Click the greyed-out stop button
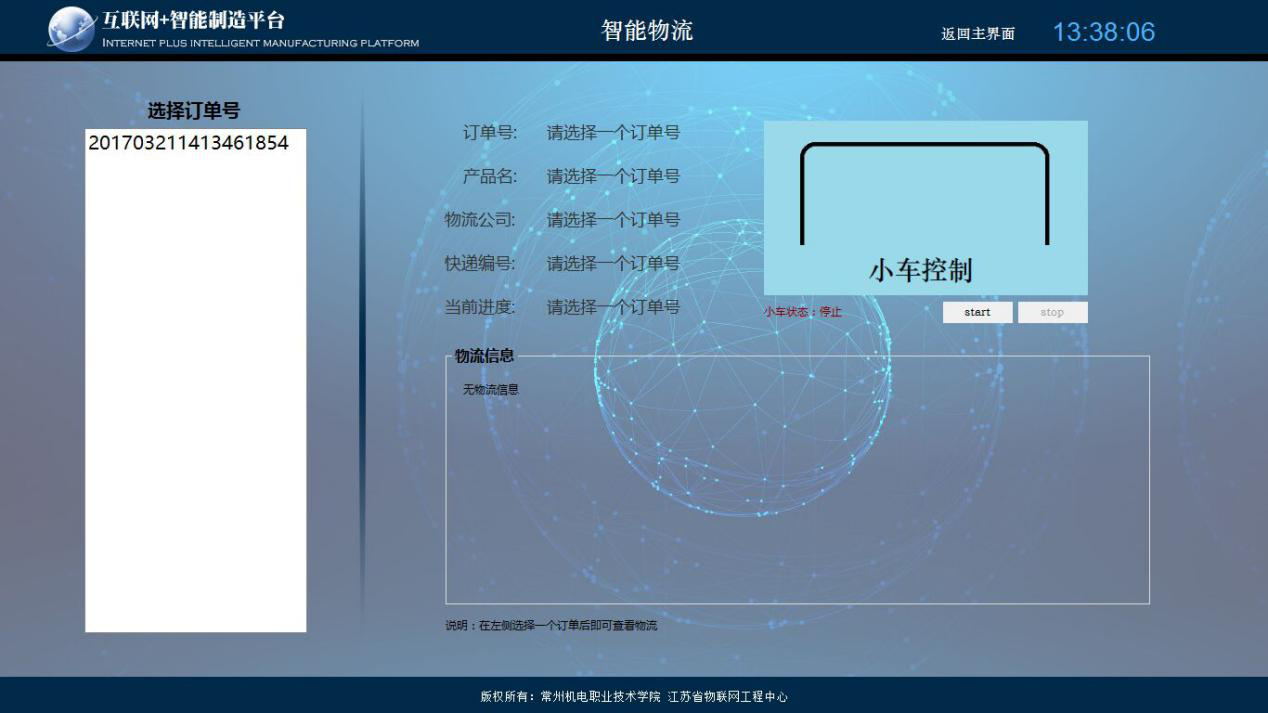Image resolution: width=1268 pixels, height=713 pixels. point(1052,312)
